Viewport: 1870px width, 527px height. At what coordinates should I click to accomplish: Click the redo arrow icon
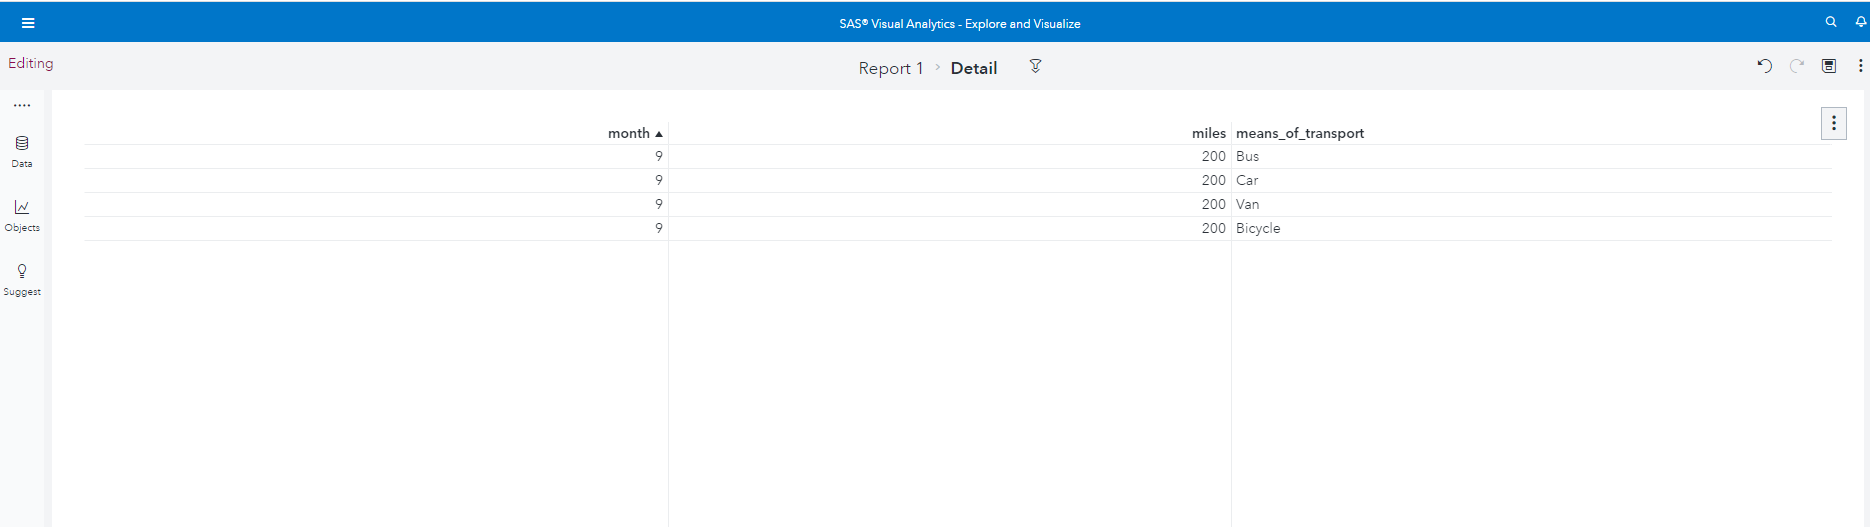pyautogui.click(x=1797, y=66)
